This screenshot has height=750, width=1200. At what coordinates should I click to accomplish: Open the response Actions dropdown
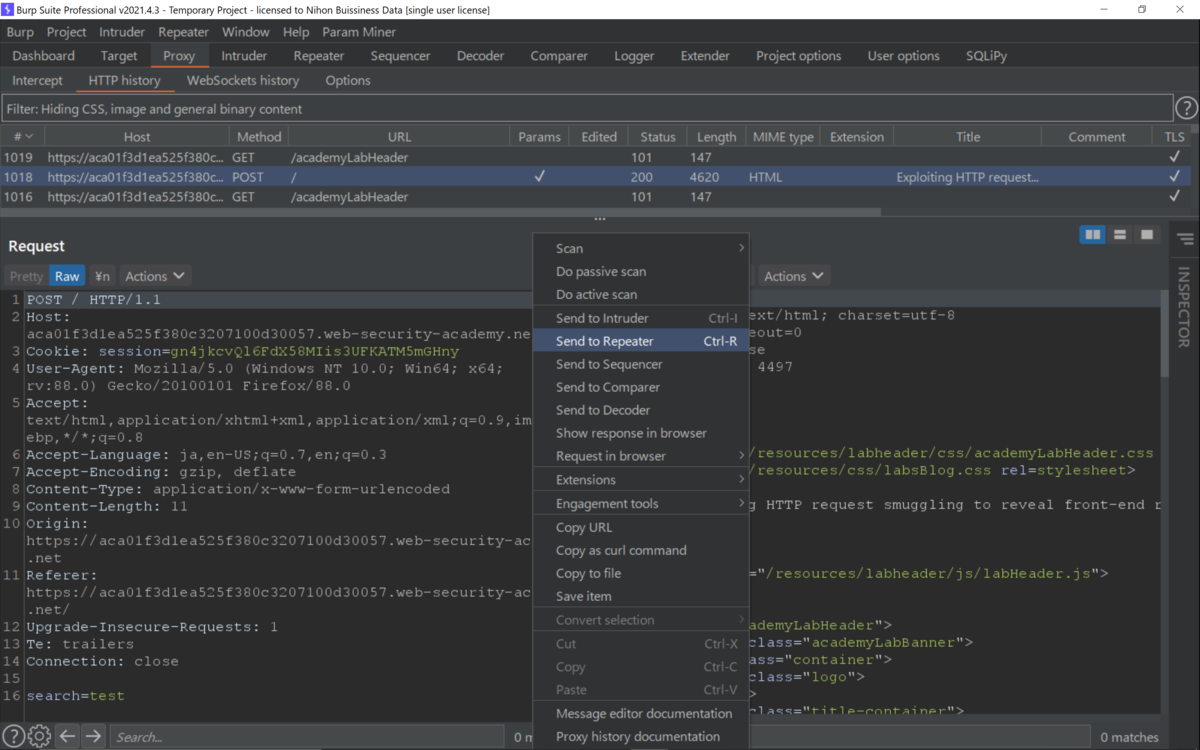coord(793,276)
